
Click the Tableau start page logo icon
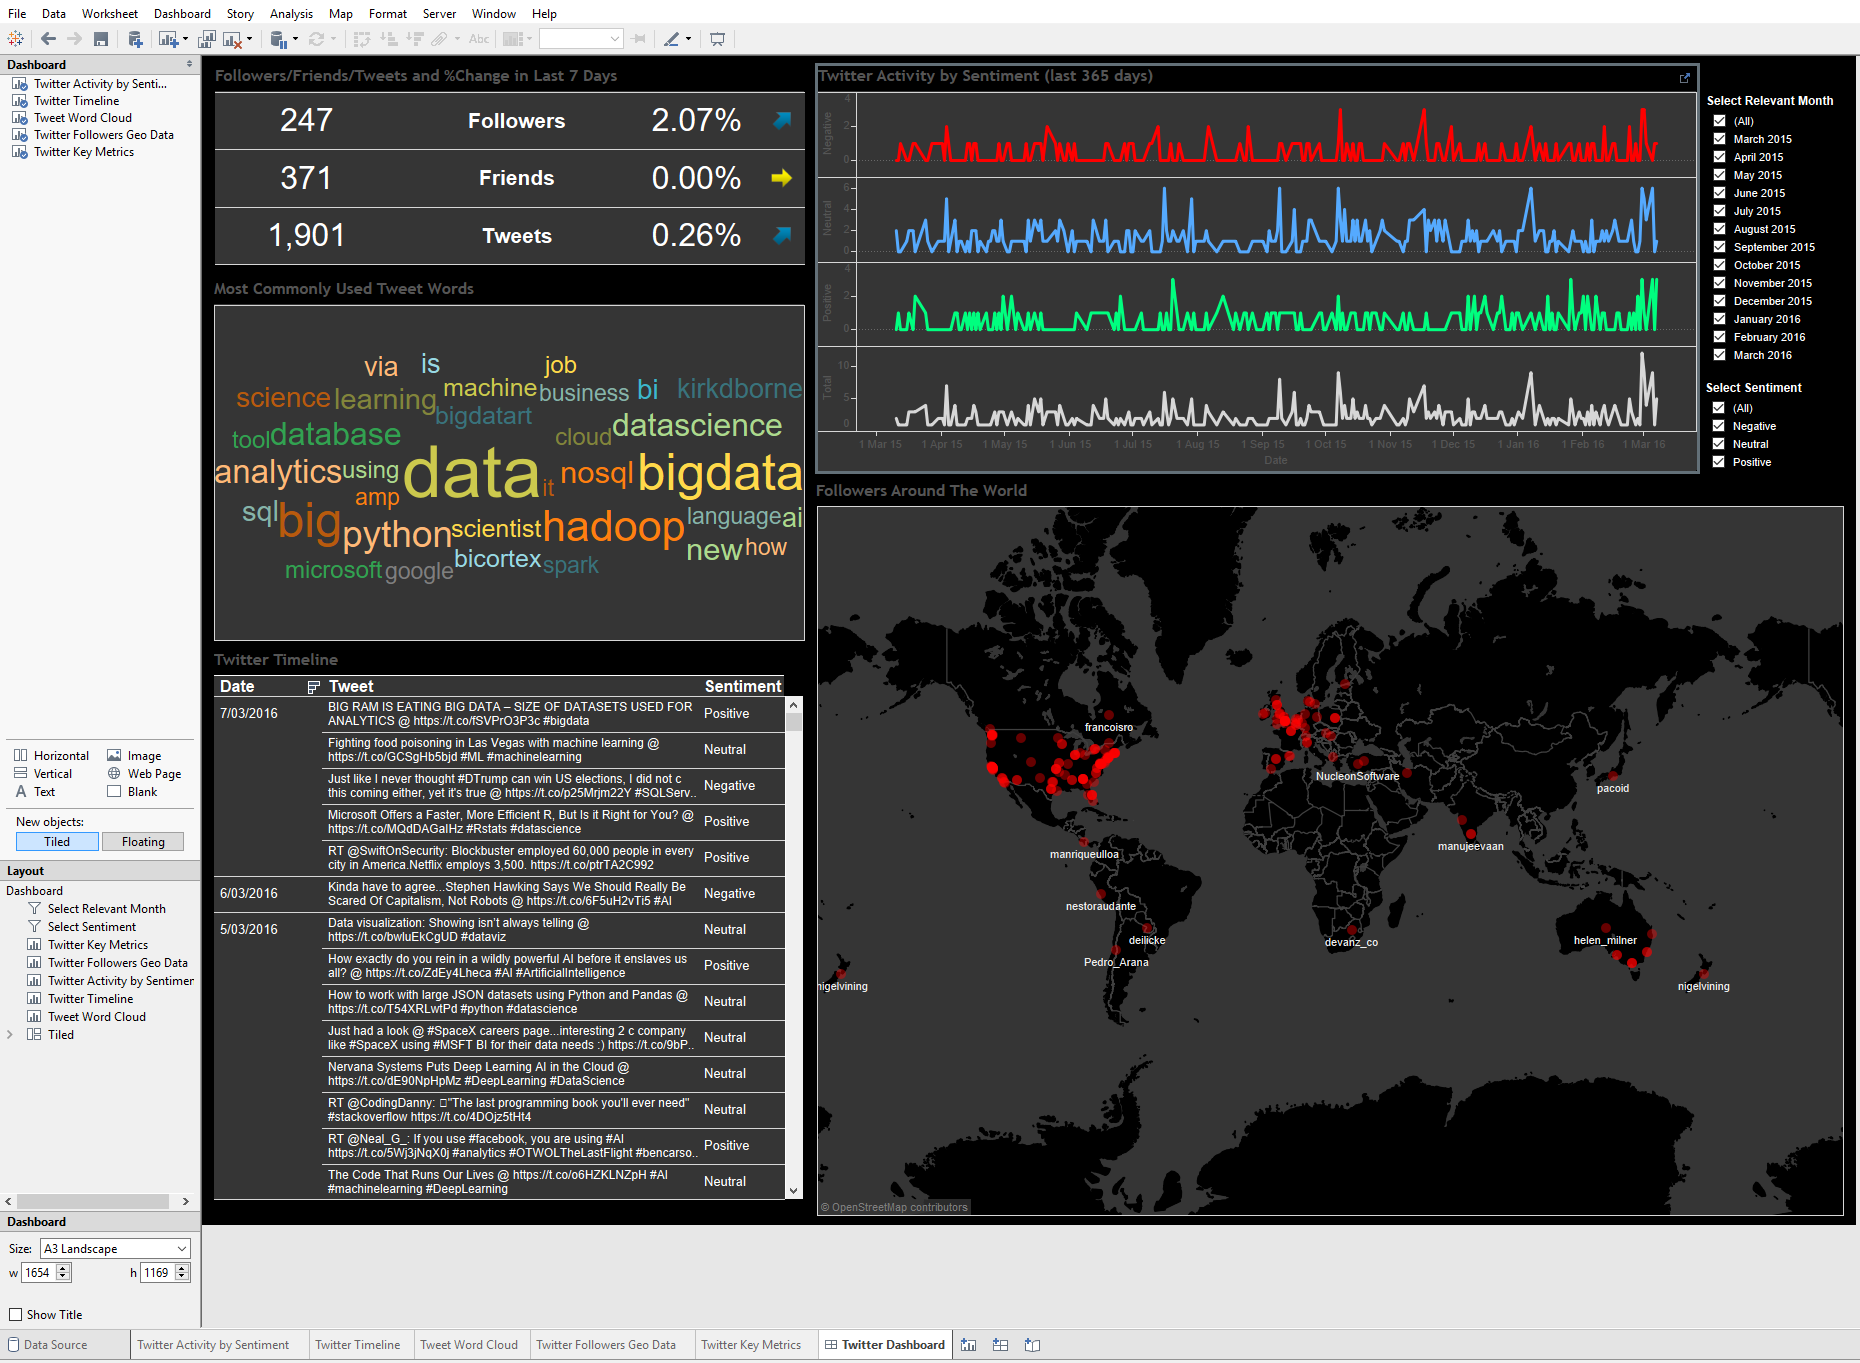pos(15,39)
